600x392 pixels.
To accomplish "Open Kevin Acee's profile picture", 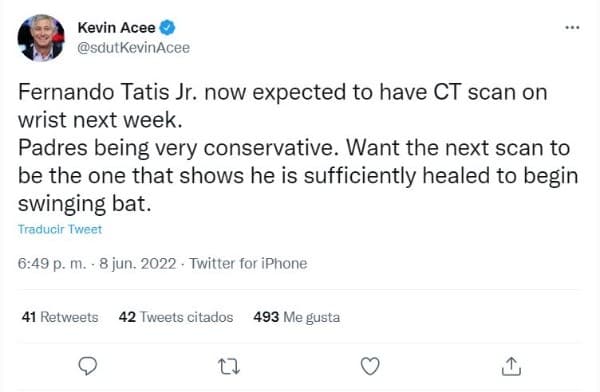I will pos(41,38).
